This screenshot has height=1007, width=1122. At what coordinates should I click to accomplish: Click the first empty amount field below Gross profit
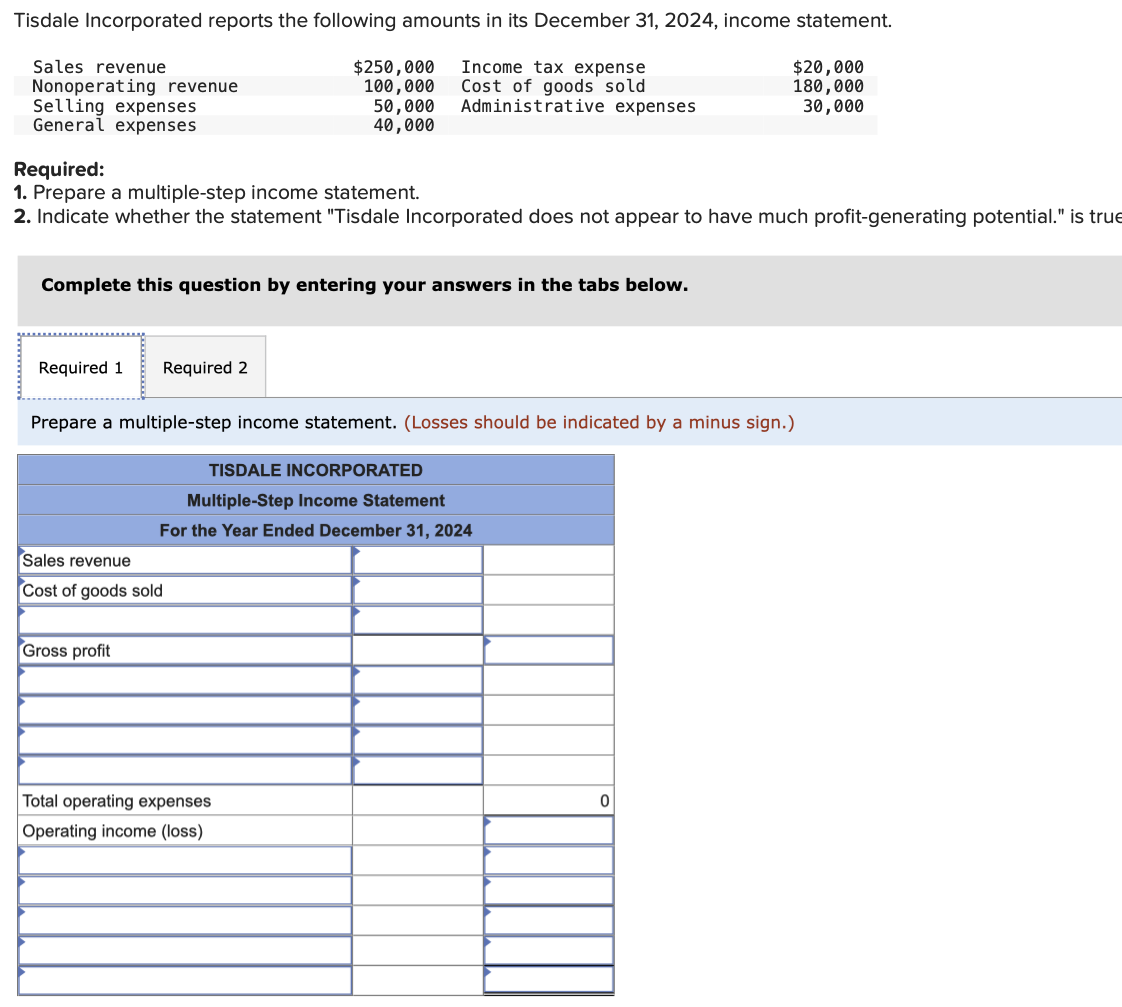[x=417, y=679]
